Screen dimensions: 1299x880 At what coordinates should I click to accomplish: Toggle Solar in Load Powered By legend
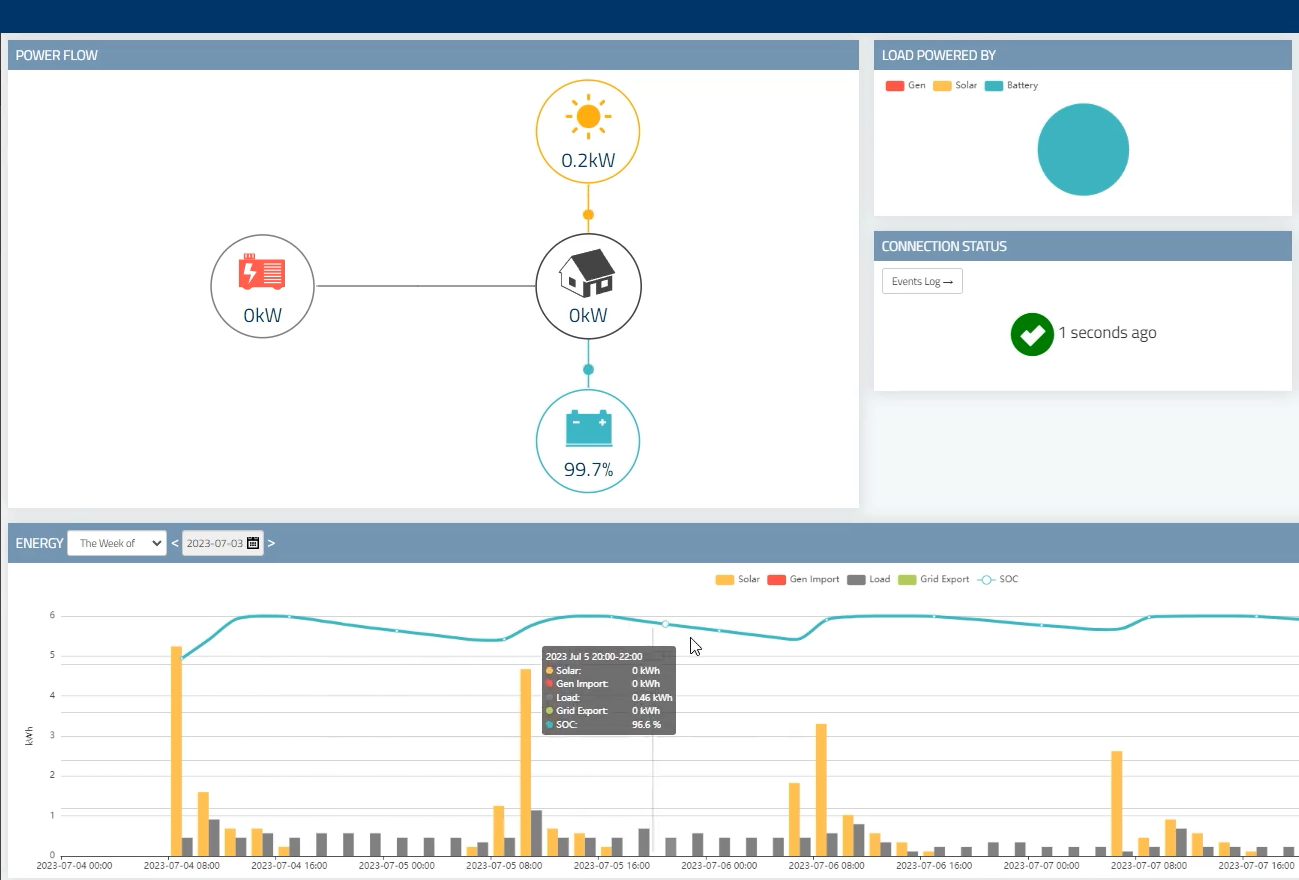(x=955, y=86)
